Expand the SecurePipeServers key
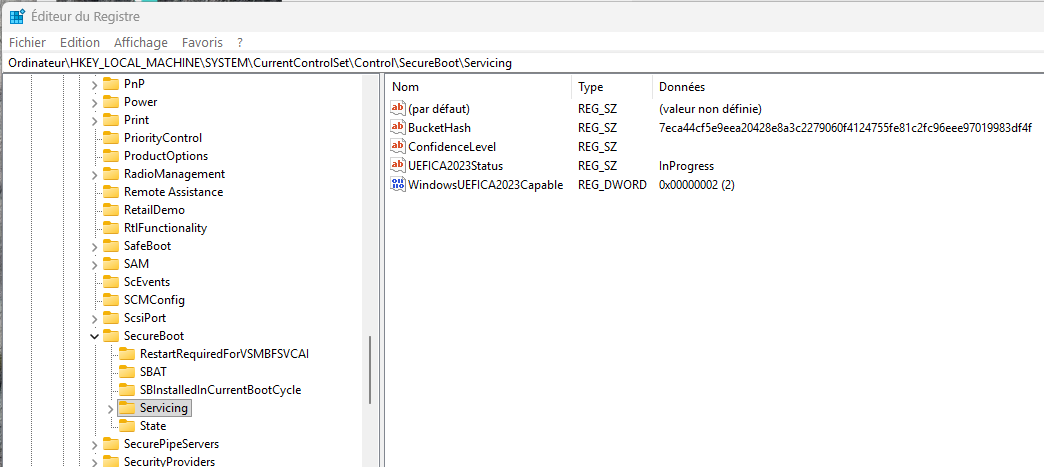The height and width of the screenshot is (467, 1044). coord(95,444)
